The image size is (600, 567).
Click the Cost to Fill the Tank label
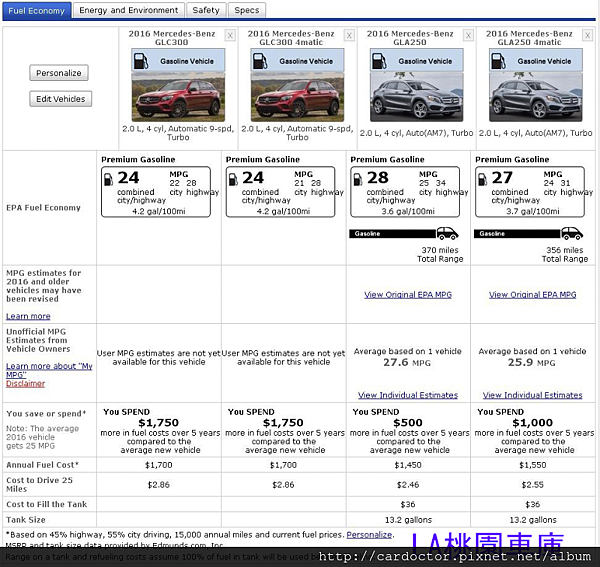click(47, 504)
